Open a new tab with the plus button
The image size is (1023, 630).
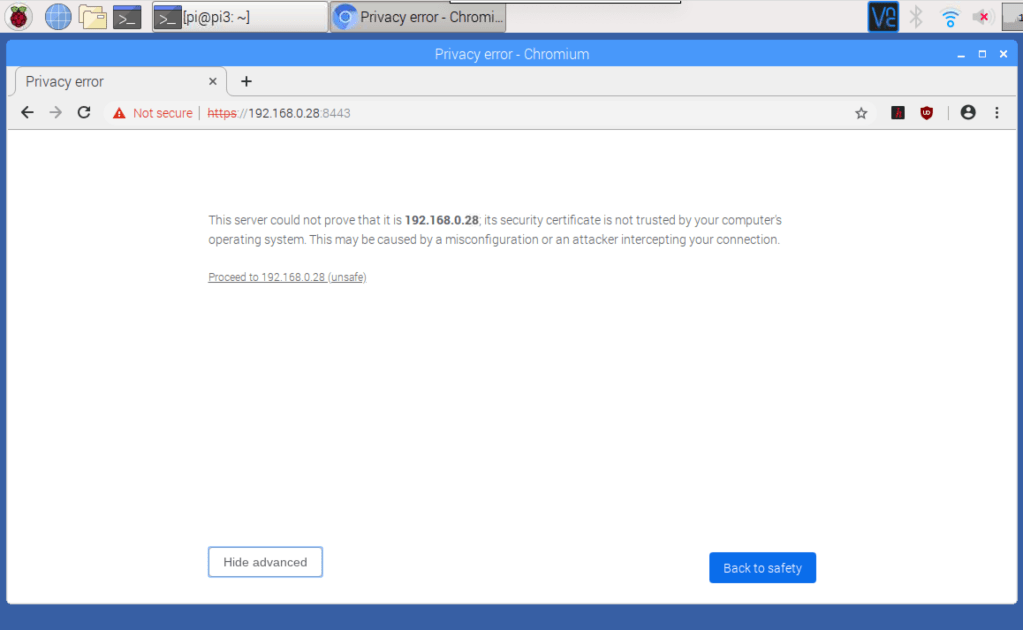pos(246,81)
